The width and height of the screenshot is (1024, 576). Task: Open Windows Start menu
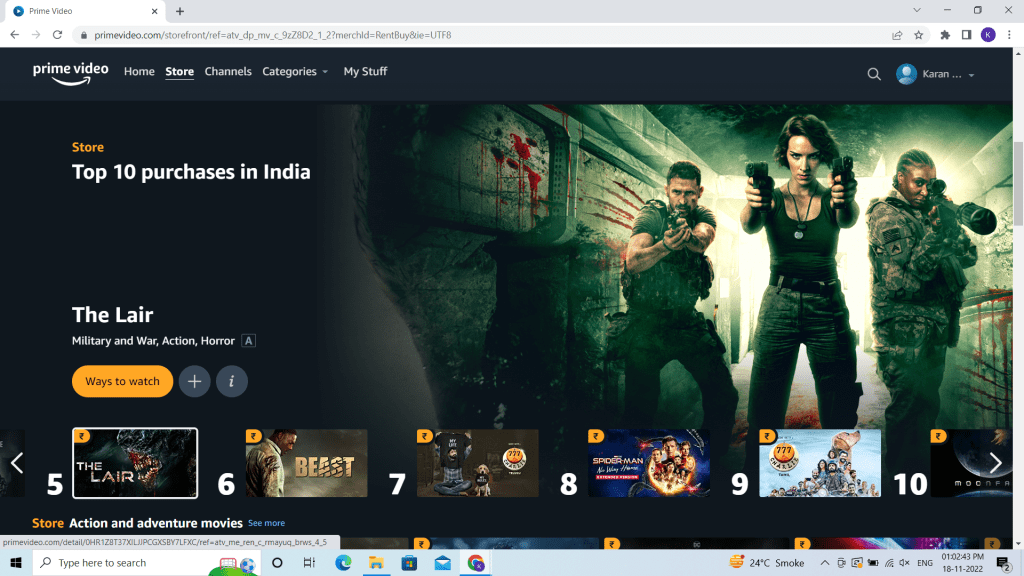[16, 562]
